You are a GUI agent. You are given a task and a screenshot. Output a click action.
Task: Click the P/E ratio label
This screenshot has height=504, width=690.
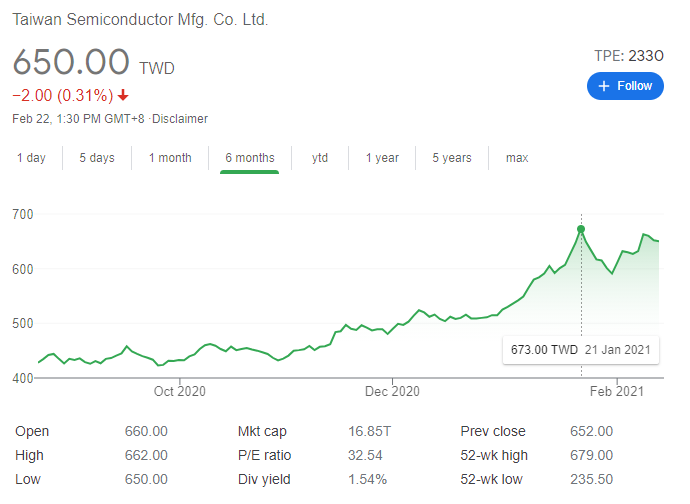pos(264,455)
